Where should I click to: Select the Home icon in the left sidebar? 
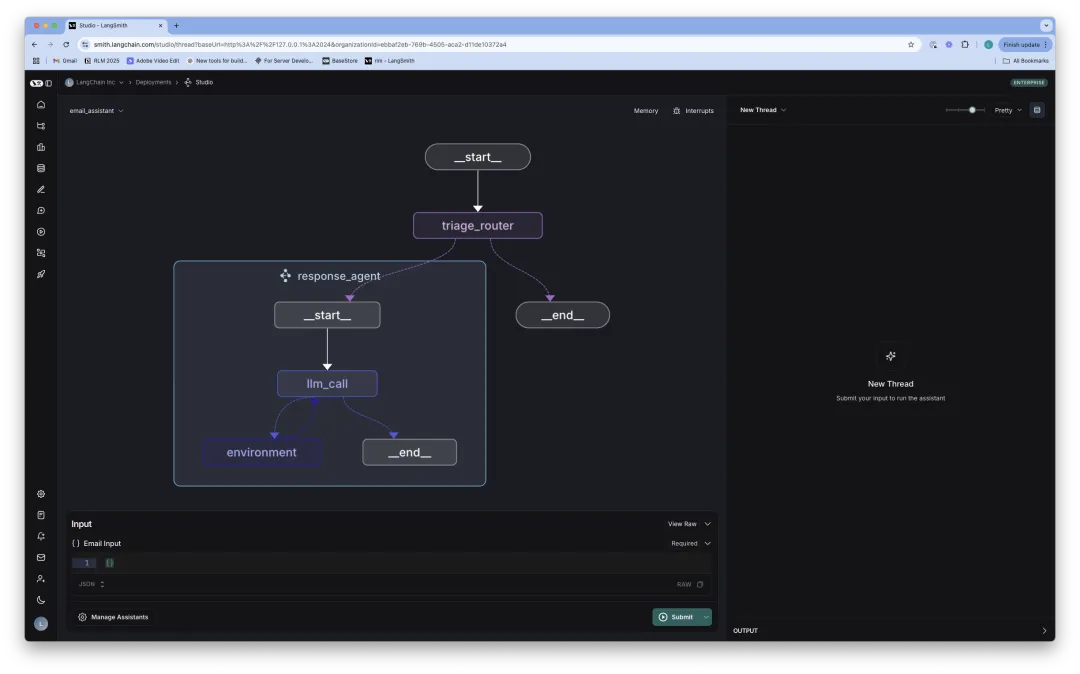coord(40,104)
